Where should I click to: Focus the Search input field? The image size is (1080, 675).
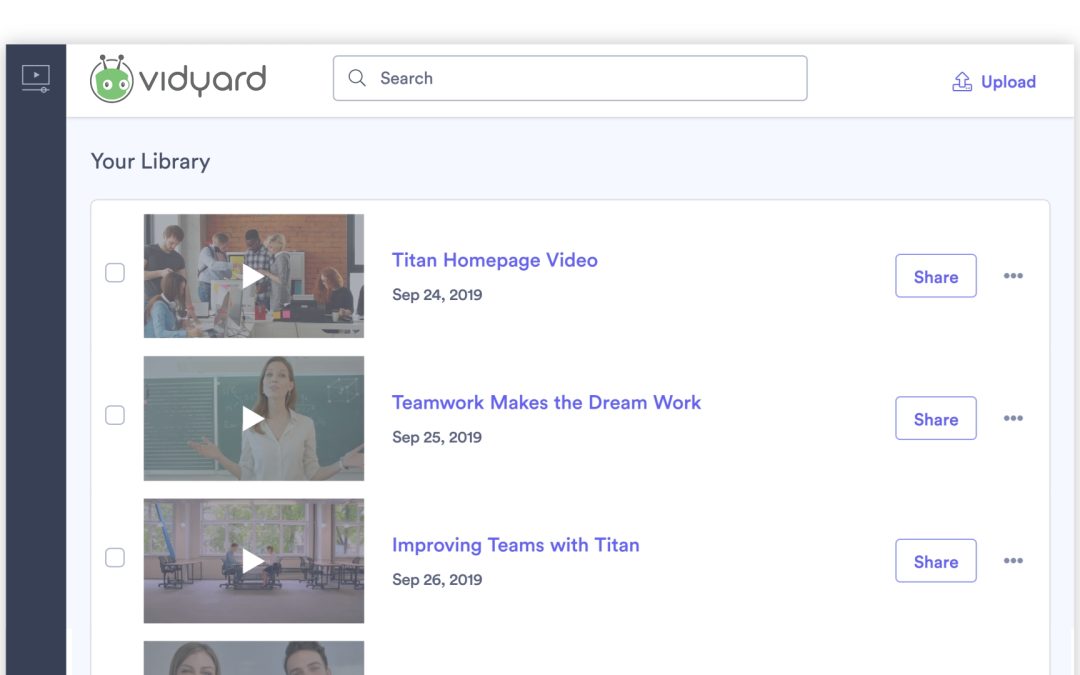tap(570, 79)
